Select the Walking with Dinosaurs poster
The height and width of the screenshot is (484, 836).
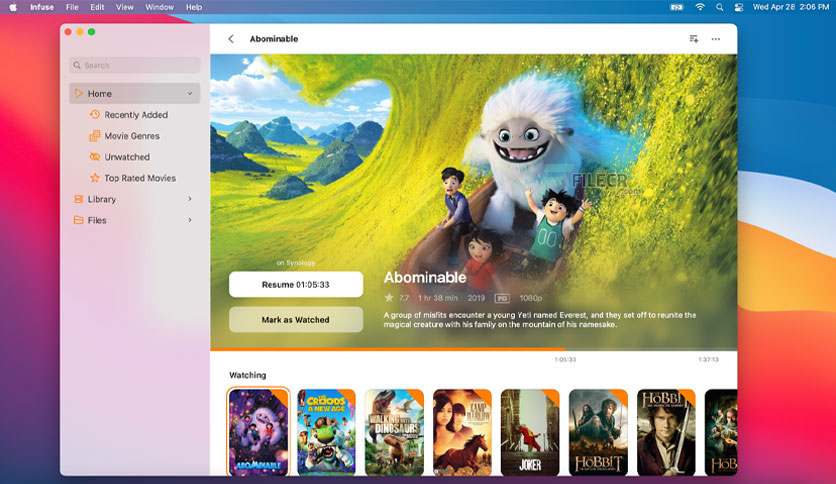click(x=394, y=432)
